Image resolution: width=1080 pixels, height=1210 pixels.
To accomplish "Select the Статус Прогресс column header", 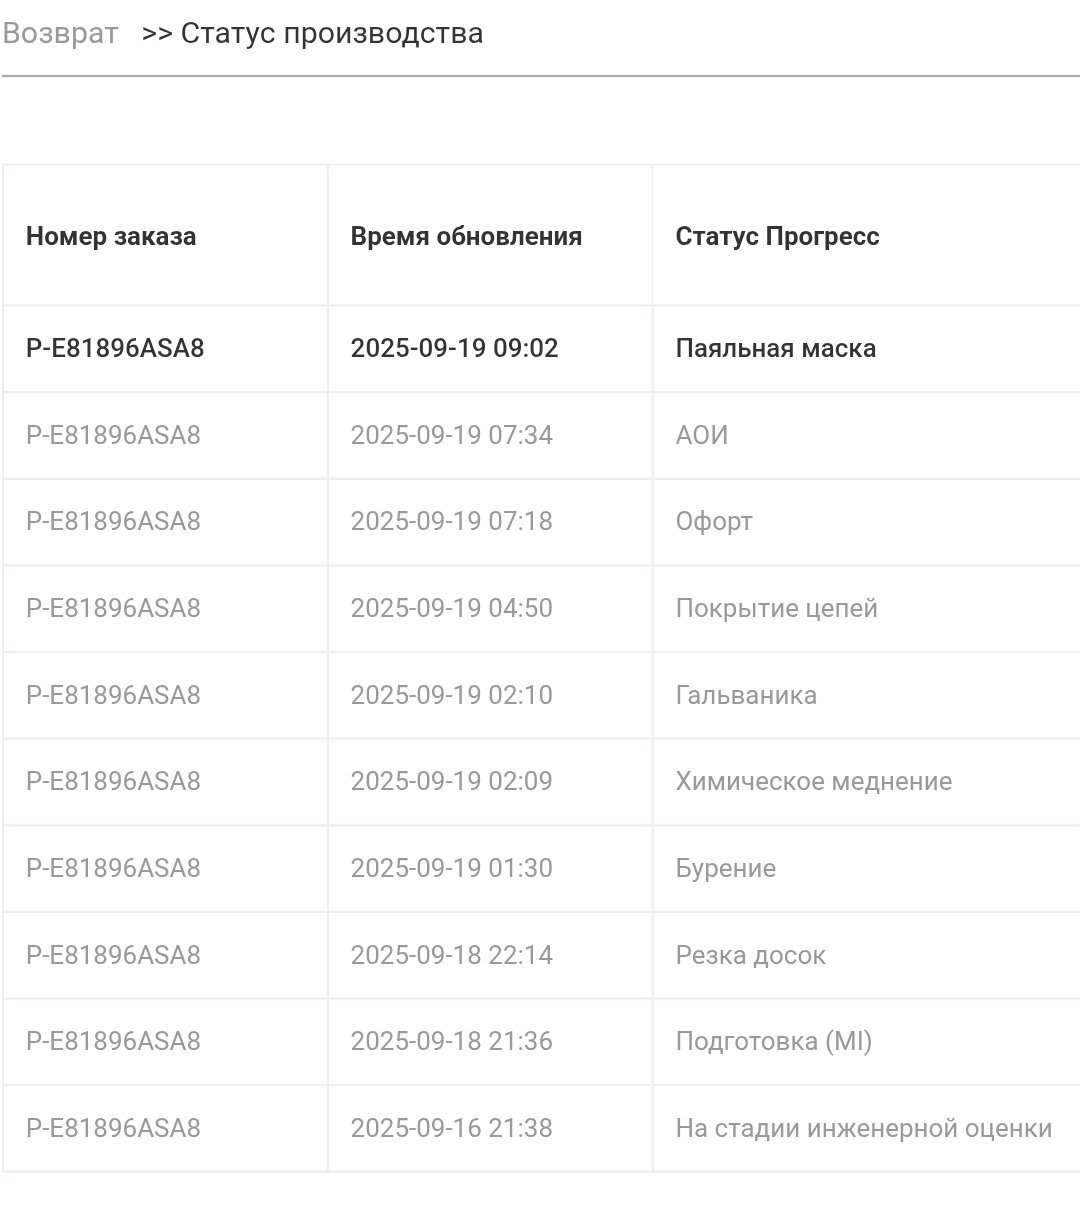I will [777, 236].
